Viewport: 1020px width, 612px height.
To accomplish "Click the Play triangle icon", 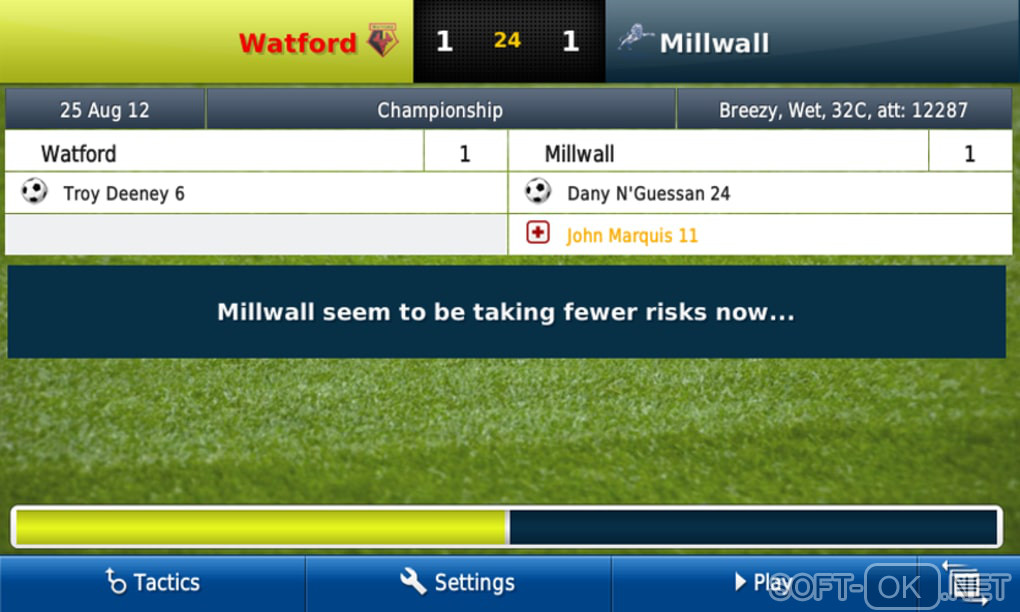I will tap(740, 581).
